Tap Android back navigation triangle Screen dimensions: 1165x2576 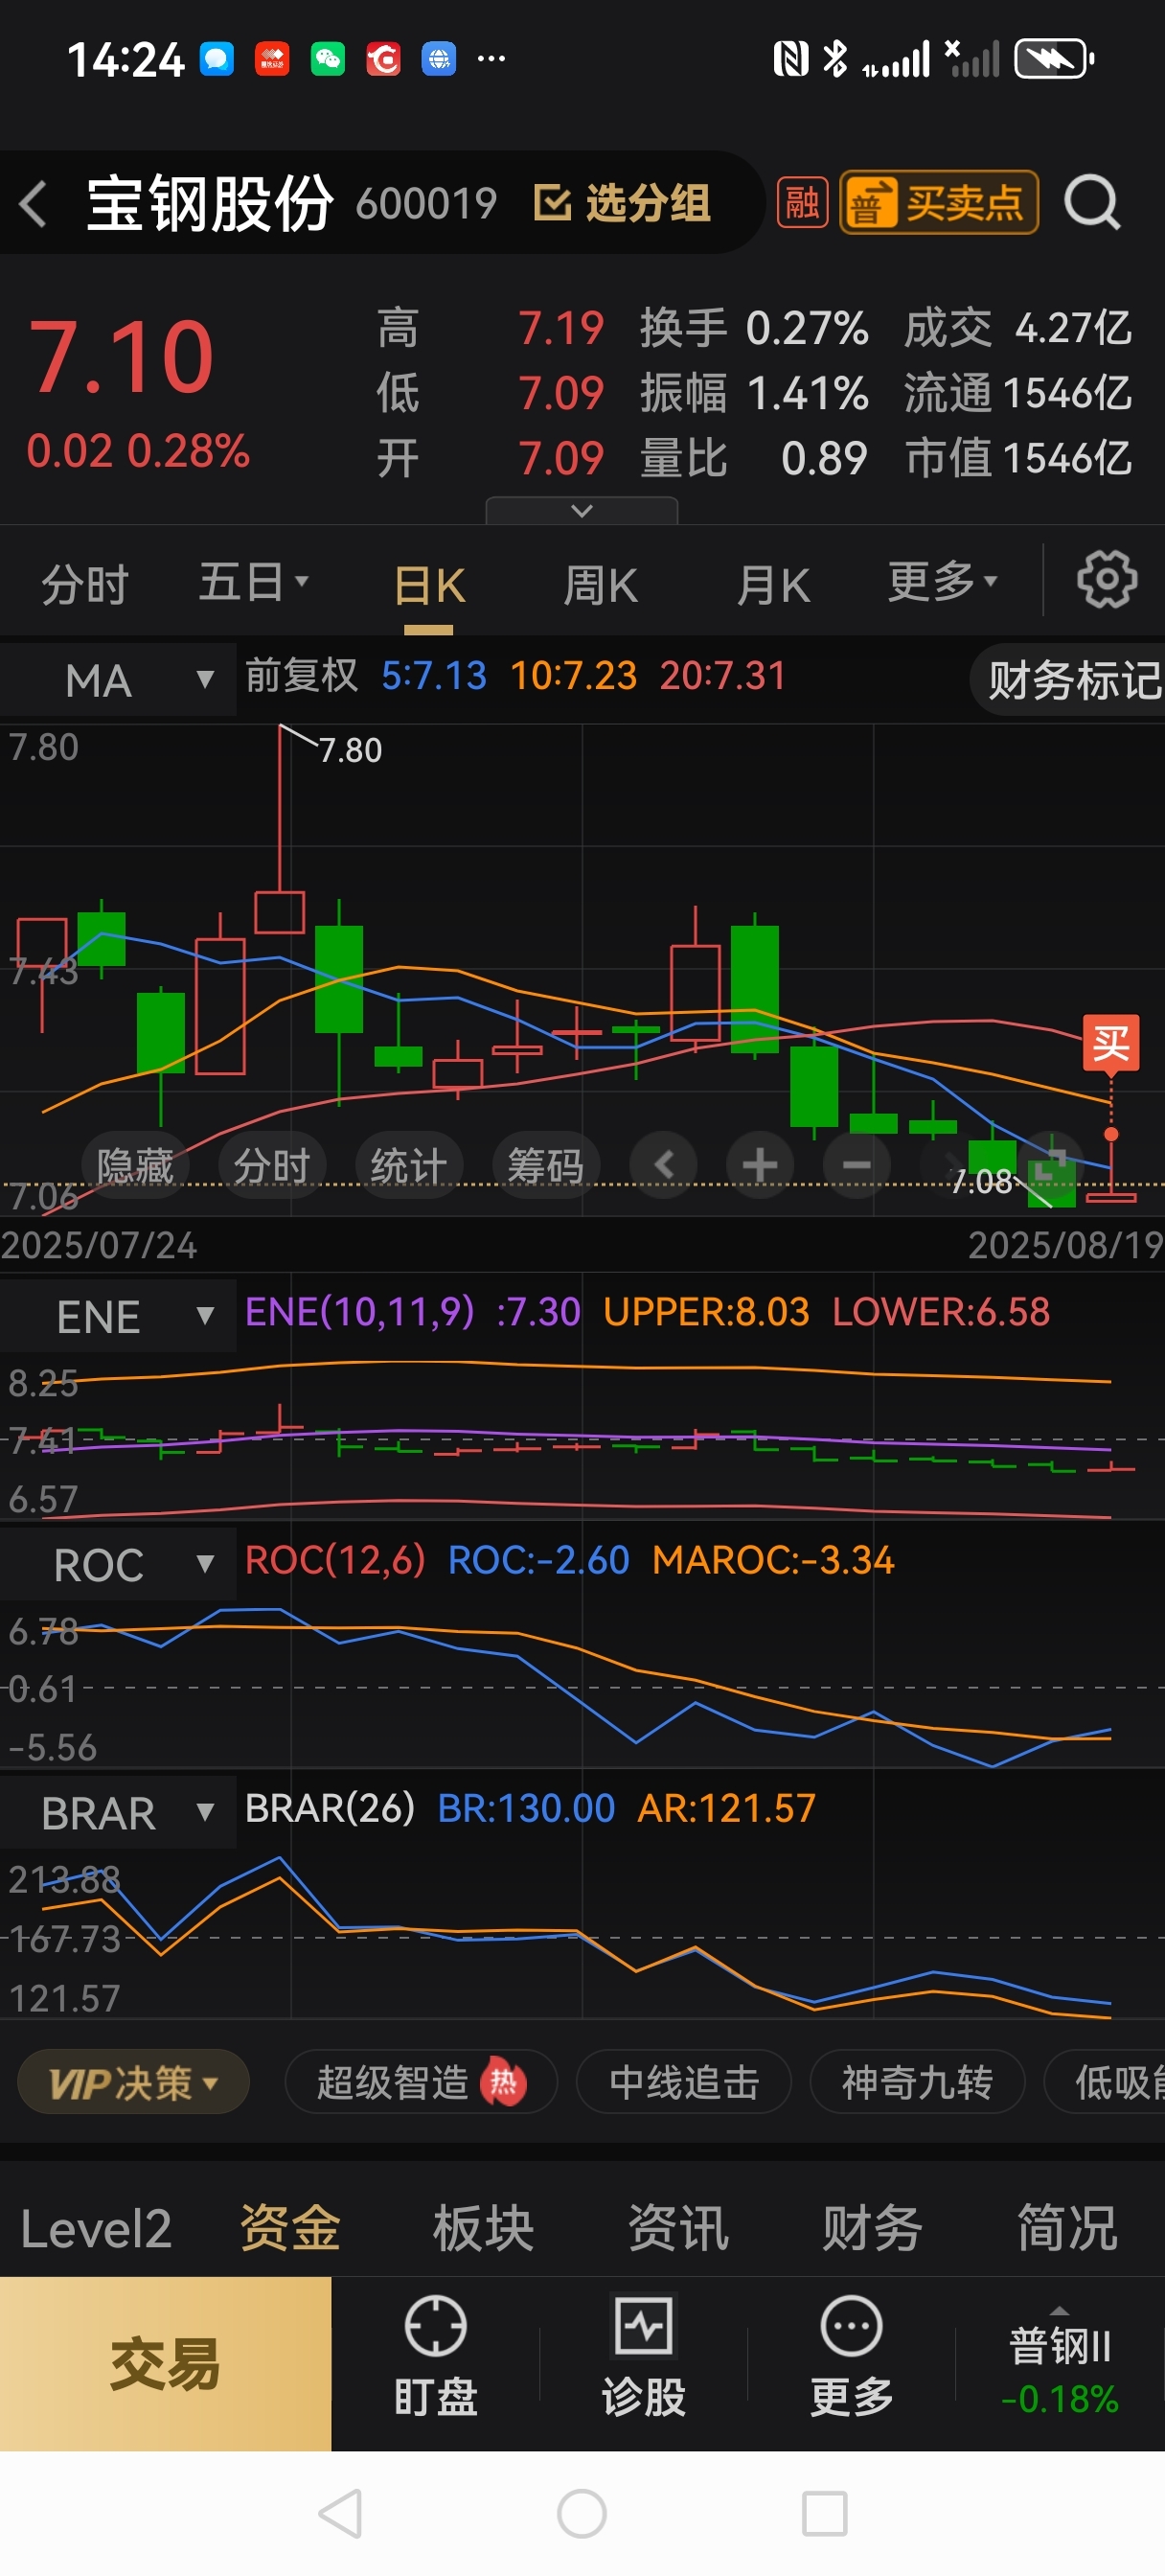point(340,2514)
